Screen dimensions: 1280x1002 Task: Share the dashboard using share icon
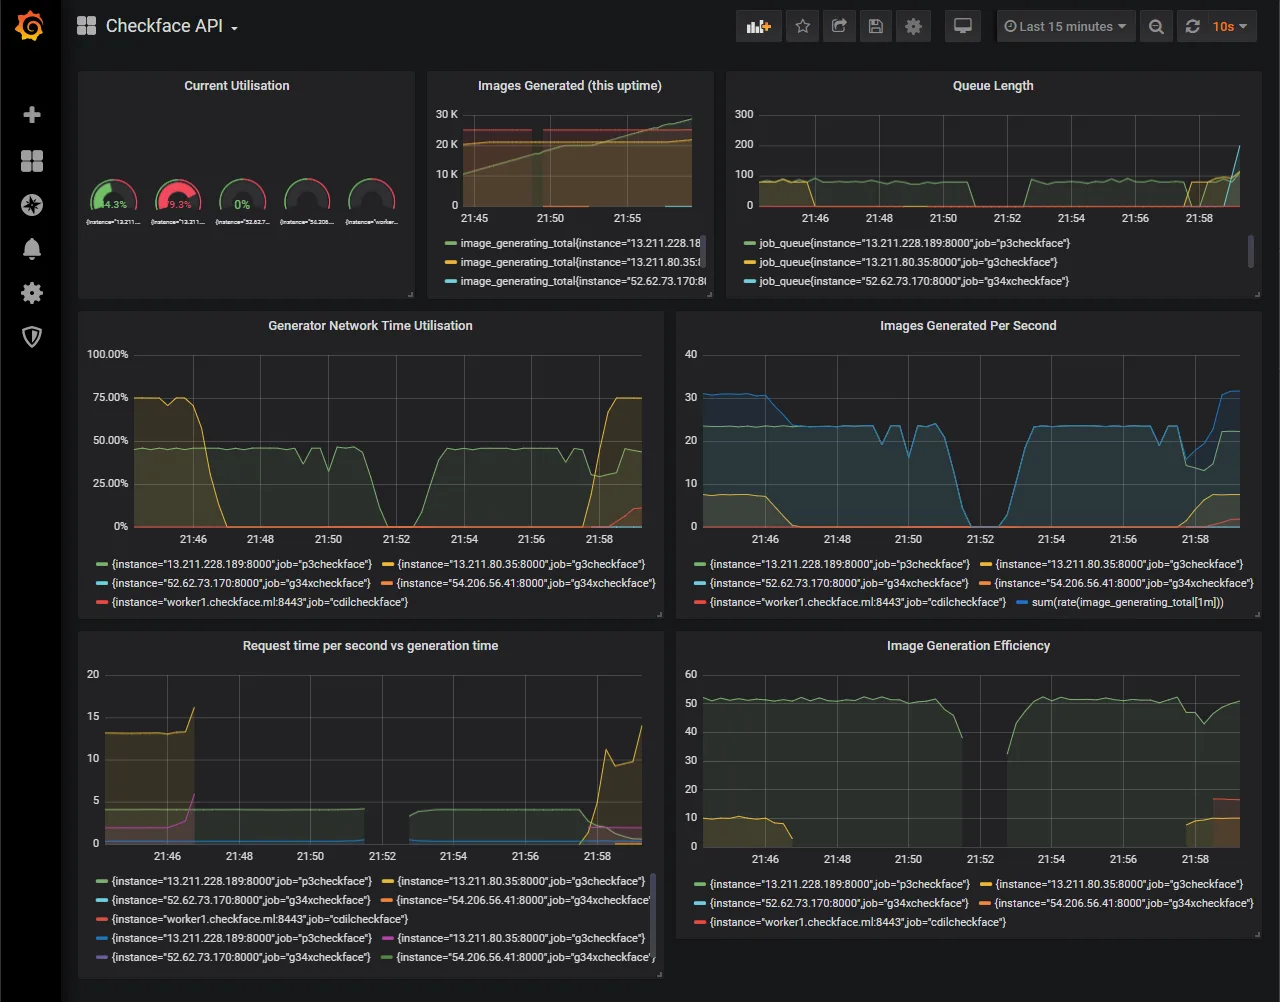coord(839,27)
